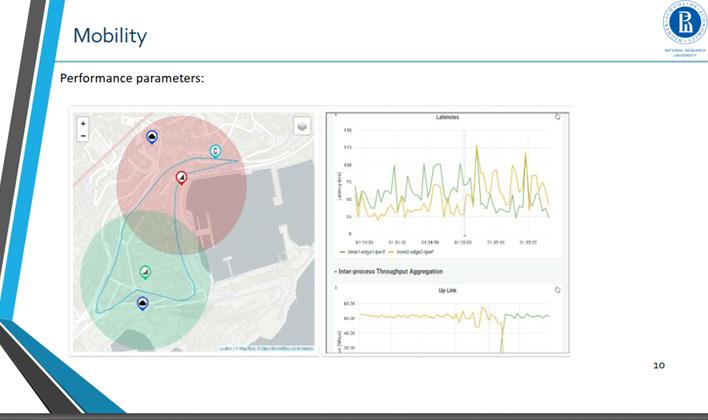
Task: Click the 'Performance parameters:' text
Action: click(132, 78)
